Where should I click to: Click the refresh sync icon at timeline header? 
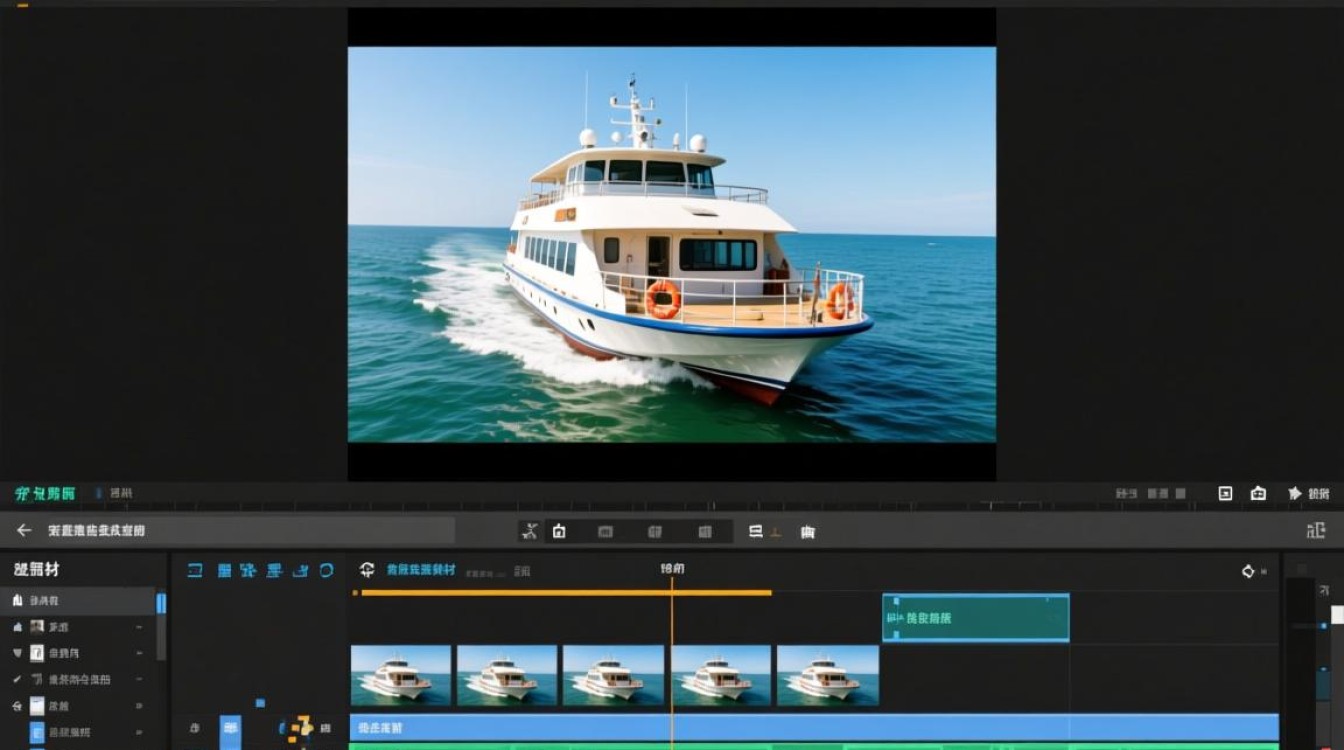point(367,570)
